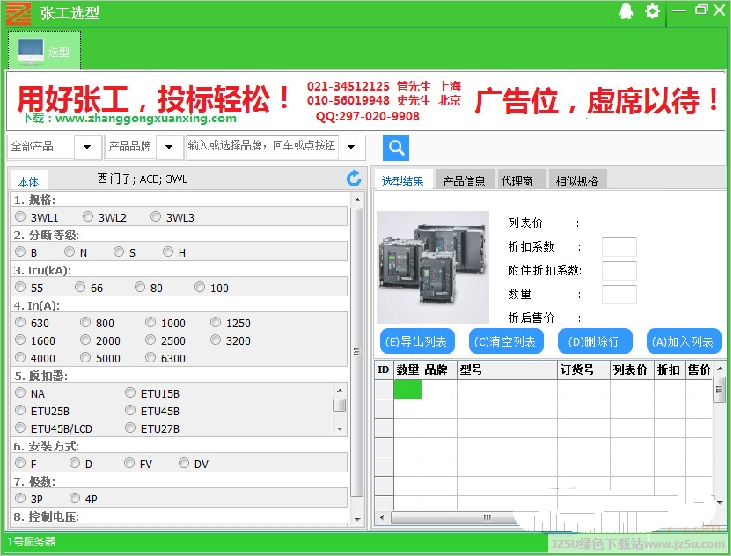Switch to 相似规格 tab
The width and height of the screenshot is (731, 556).
(577, 180)
